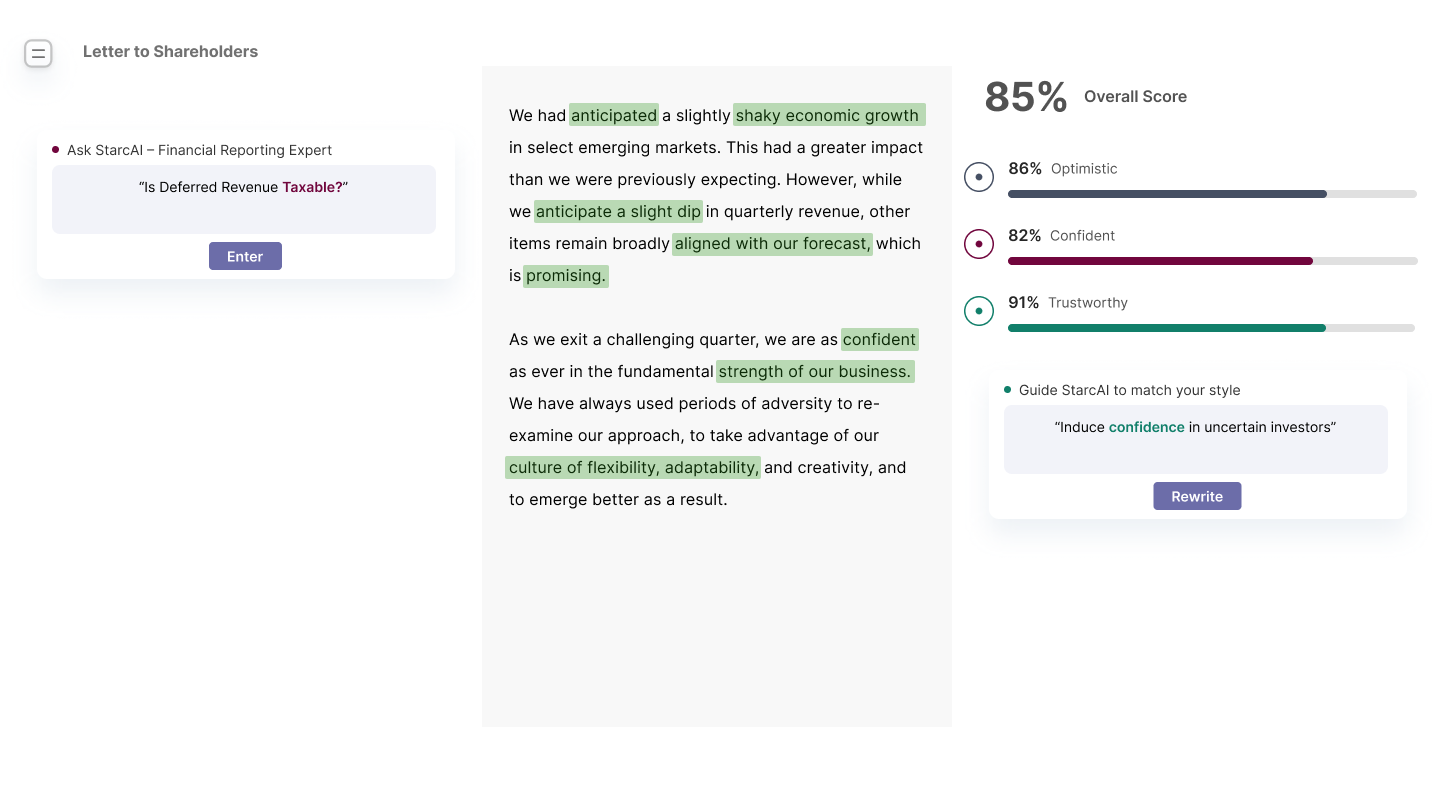The image size is (1440, 785).
Task: Click highlighted word "promising"
Action: click(566, 276)
